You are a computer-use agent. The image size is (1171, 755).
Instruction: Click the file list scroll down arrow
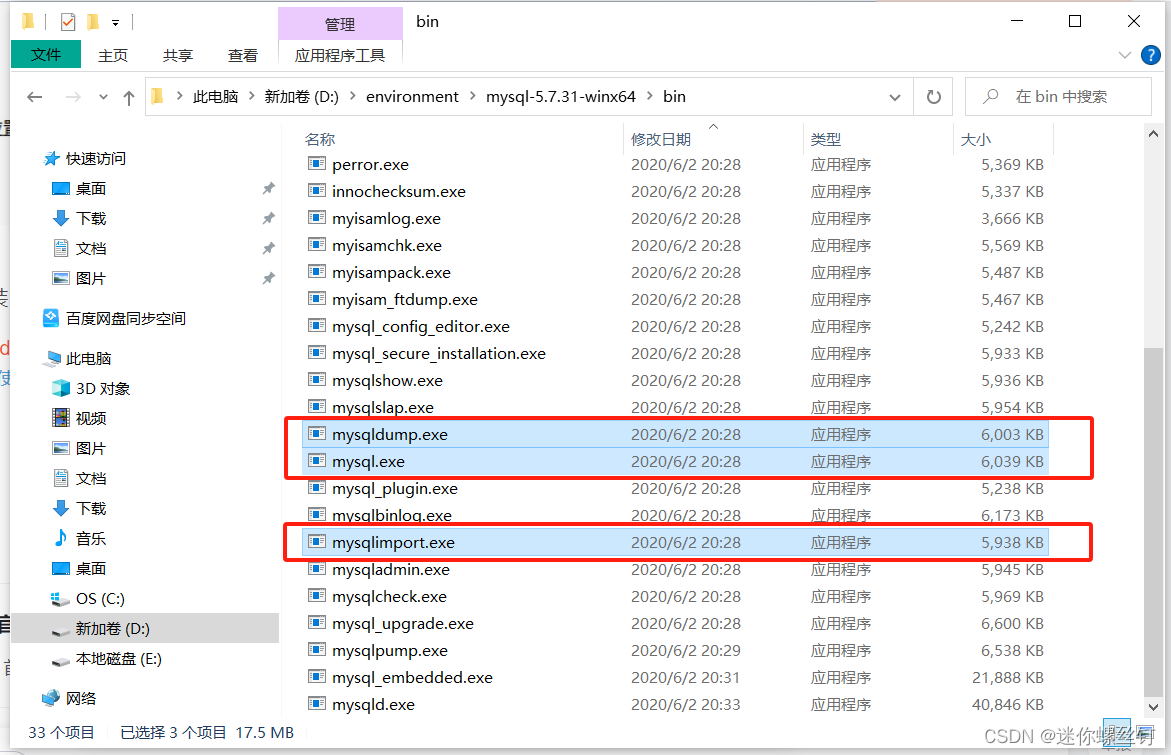1153,706
